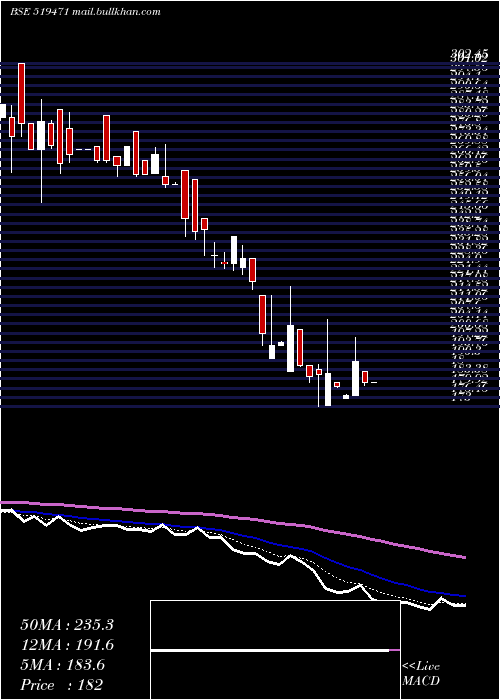Click the <<Live MACD label

click(x=421, y=674)
